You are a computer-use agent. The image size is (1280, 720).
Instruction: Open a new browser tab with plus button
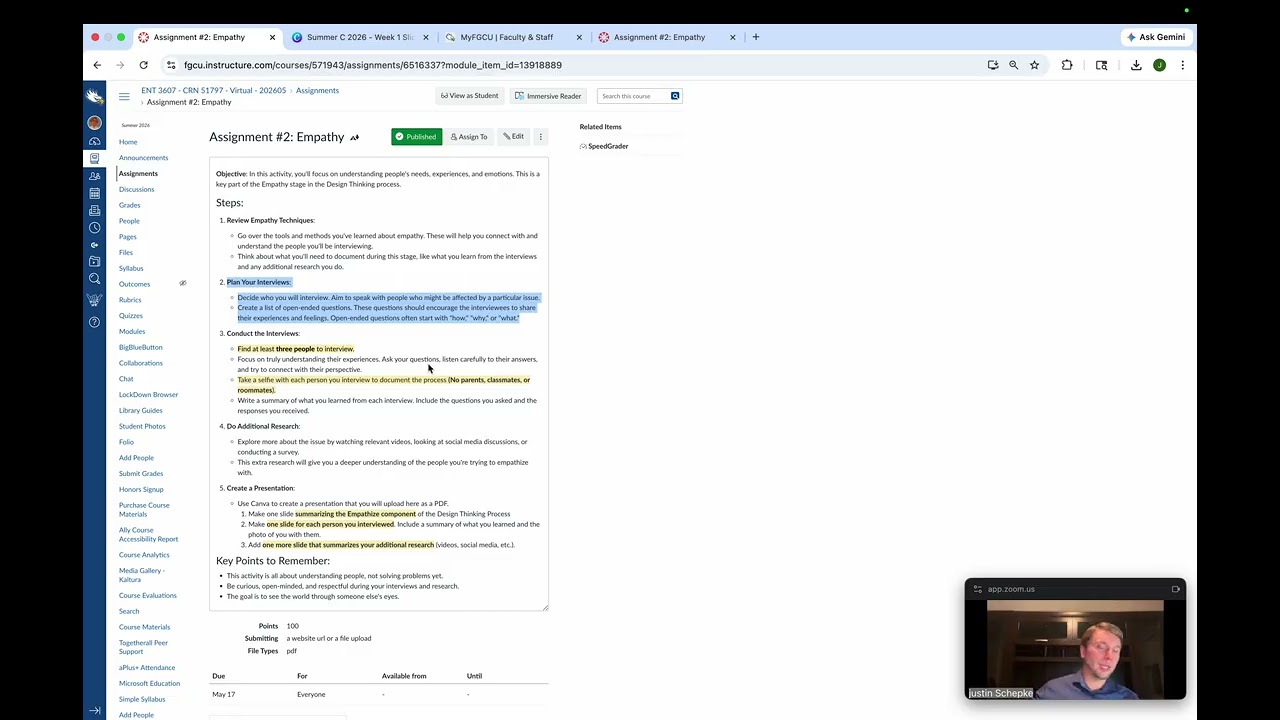[x=755, y=37]
